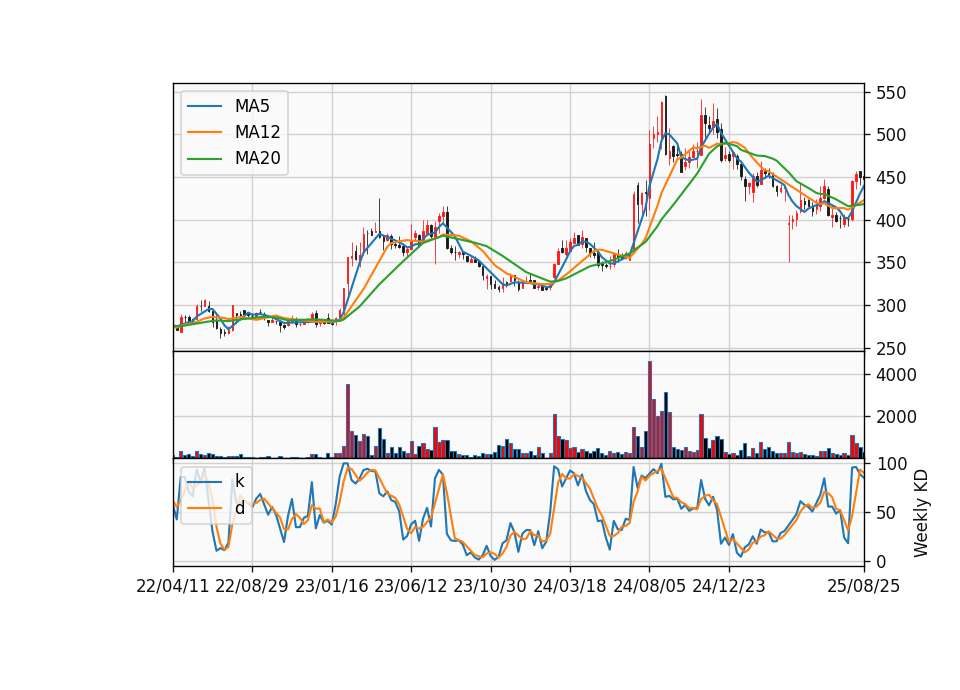Click the 300 price axis tick
The image size is (960, 690).
891,306
